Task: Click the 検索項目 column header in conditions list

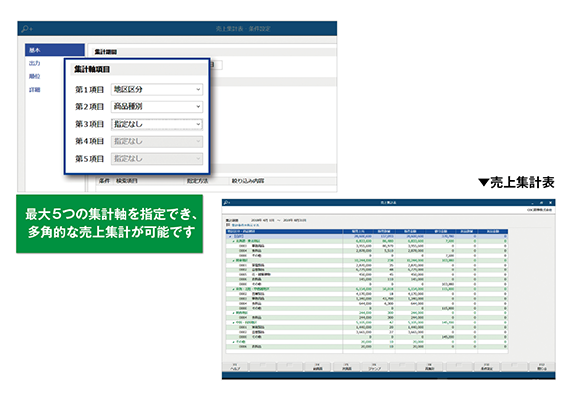Action: (x=127, y=181)
